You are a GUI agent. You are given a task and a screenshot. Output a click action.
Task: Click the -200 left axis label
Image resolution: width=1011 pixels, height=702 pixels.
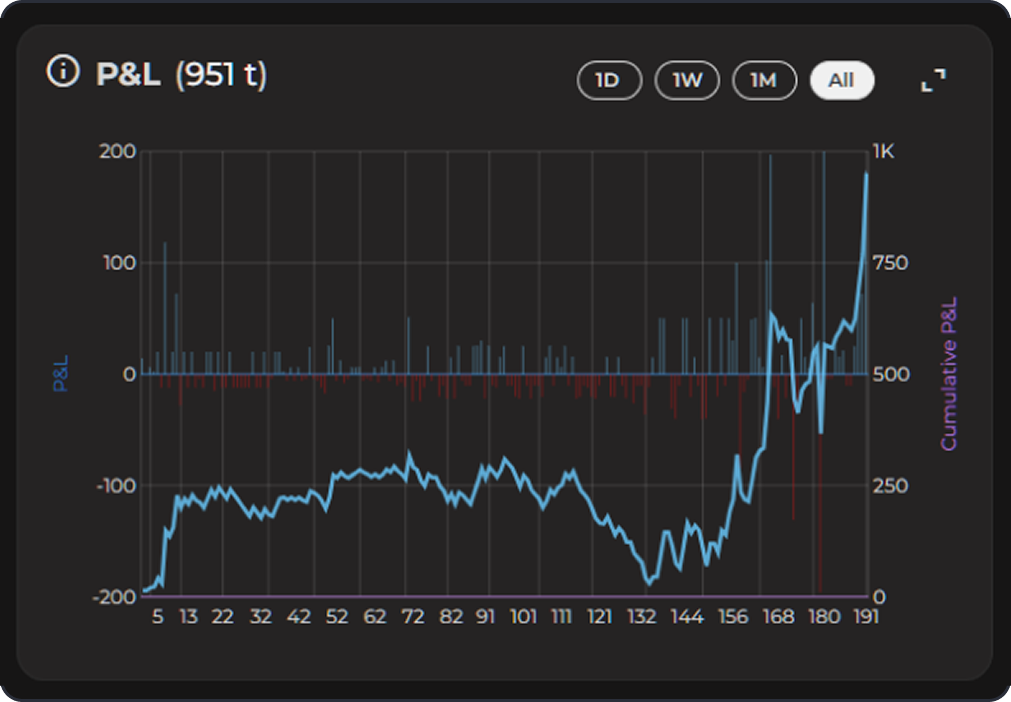click(x=116, y=597)
